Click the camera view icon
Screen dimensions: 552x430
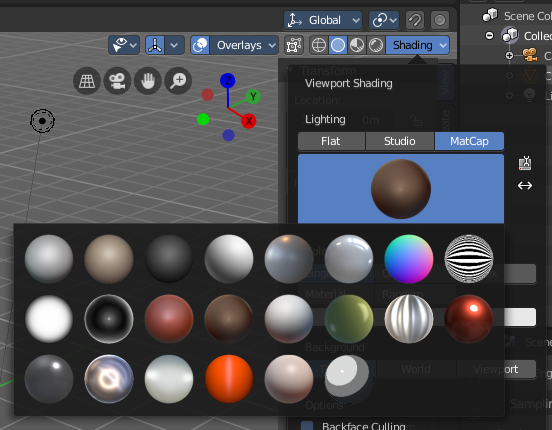tap(117, 81)
